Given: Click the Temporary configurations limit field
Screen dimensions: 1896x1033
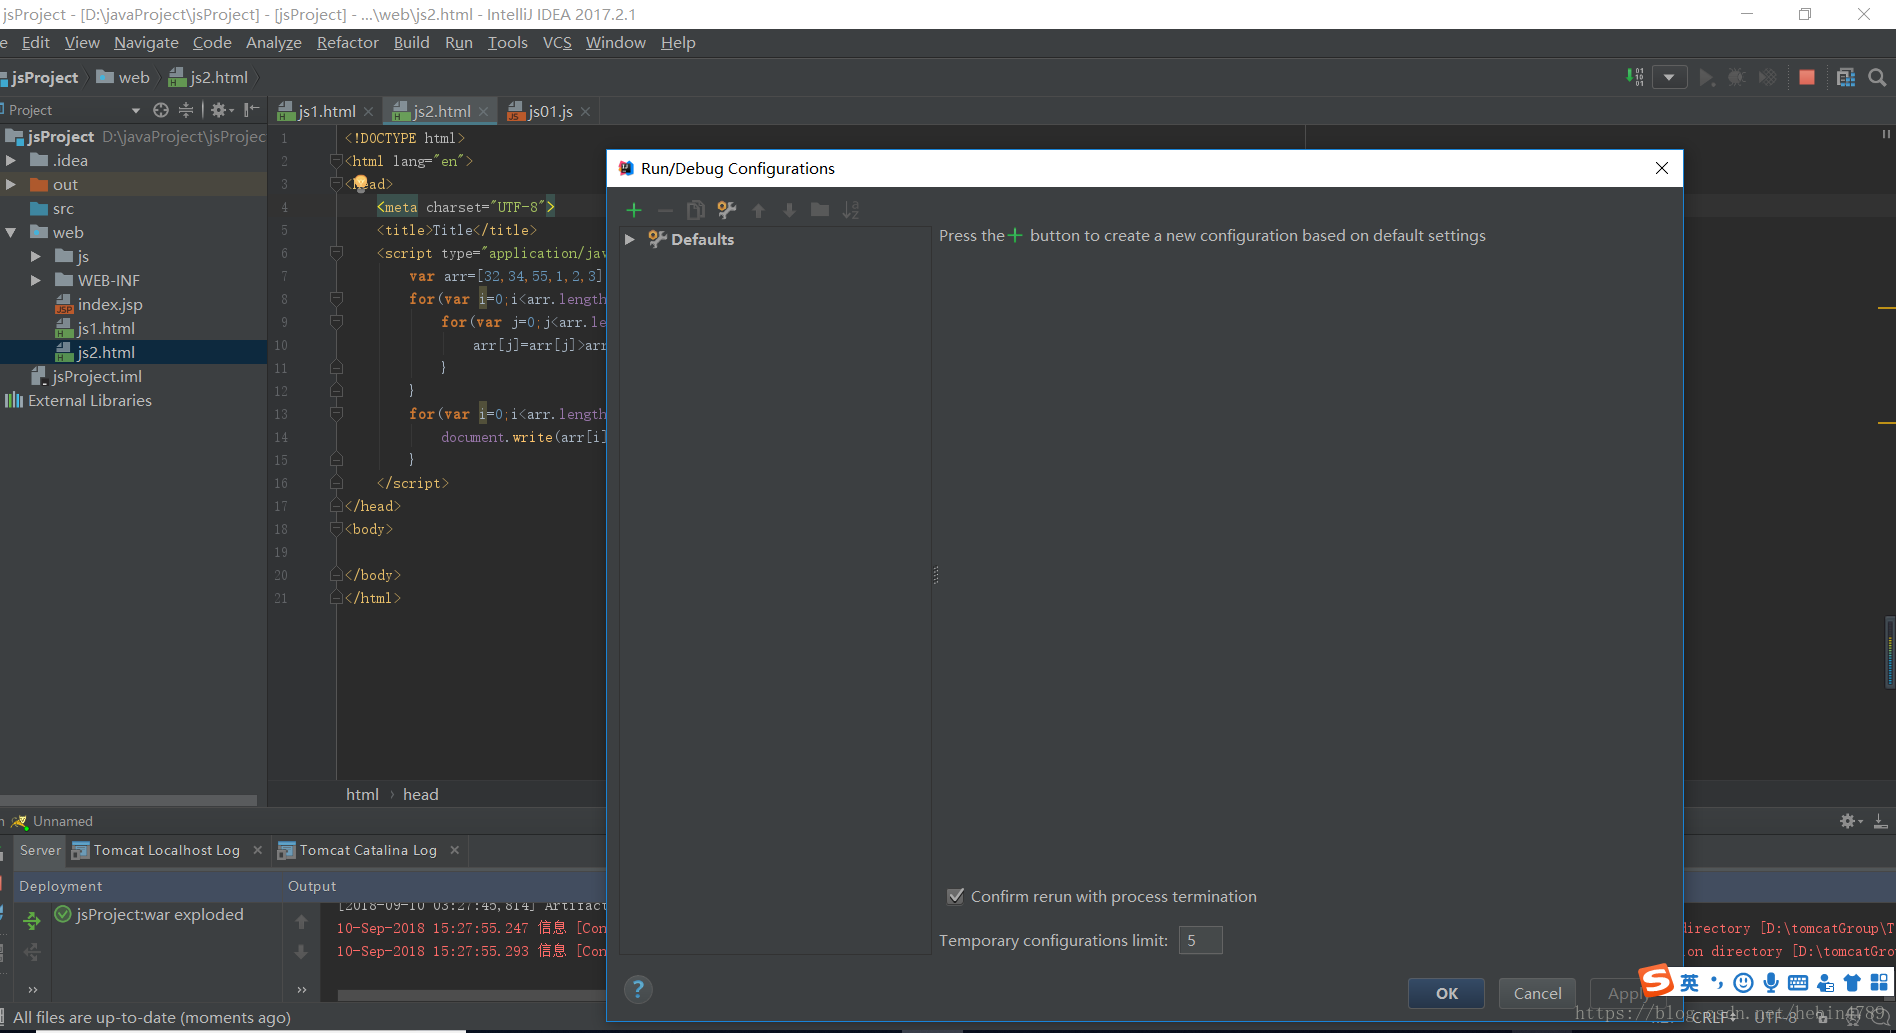Looking at the screenshot, I should (x=1200, y=940).
